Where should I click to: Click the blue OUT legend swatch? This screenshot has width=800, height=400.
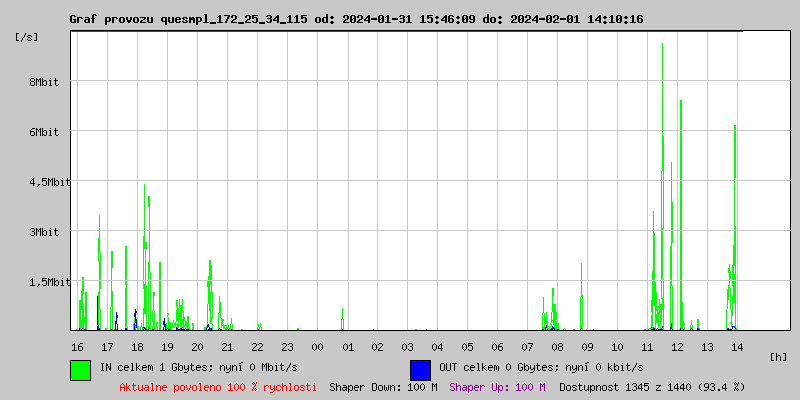[420, 369]
